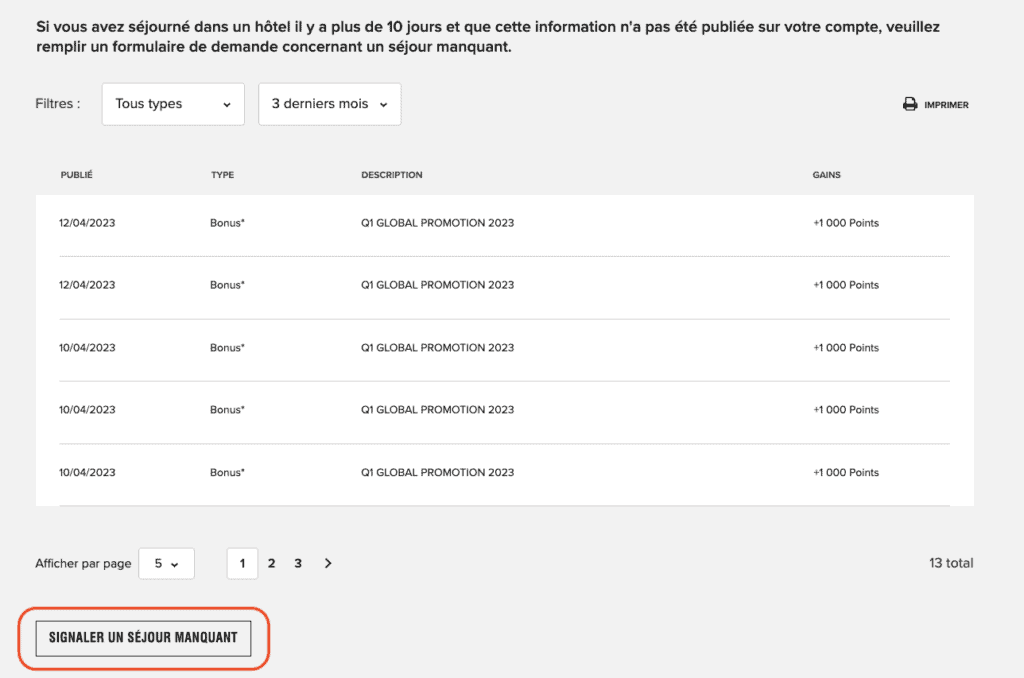Open the Afficher par page count dropdown
The image size is (1024, 678).
point(166,563)
